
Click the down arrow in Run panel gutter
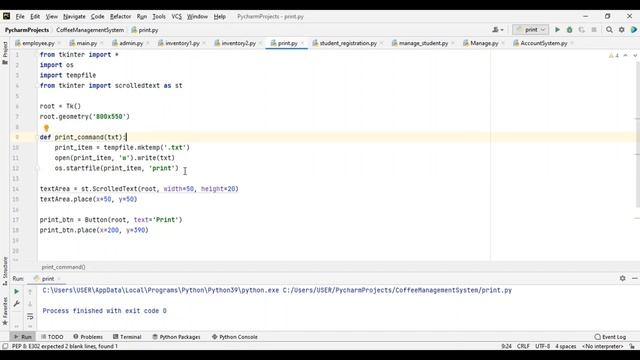coord(30,304)
